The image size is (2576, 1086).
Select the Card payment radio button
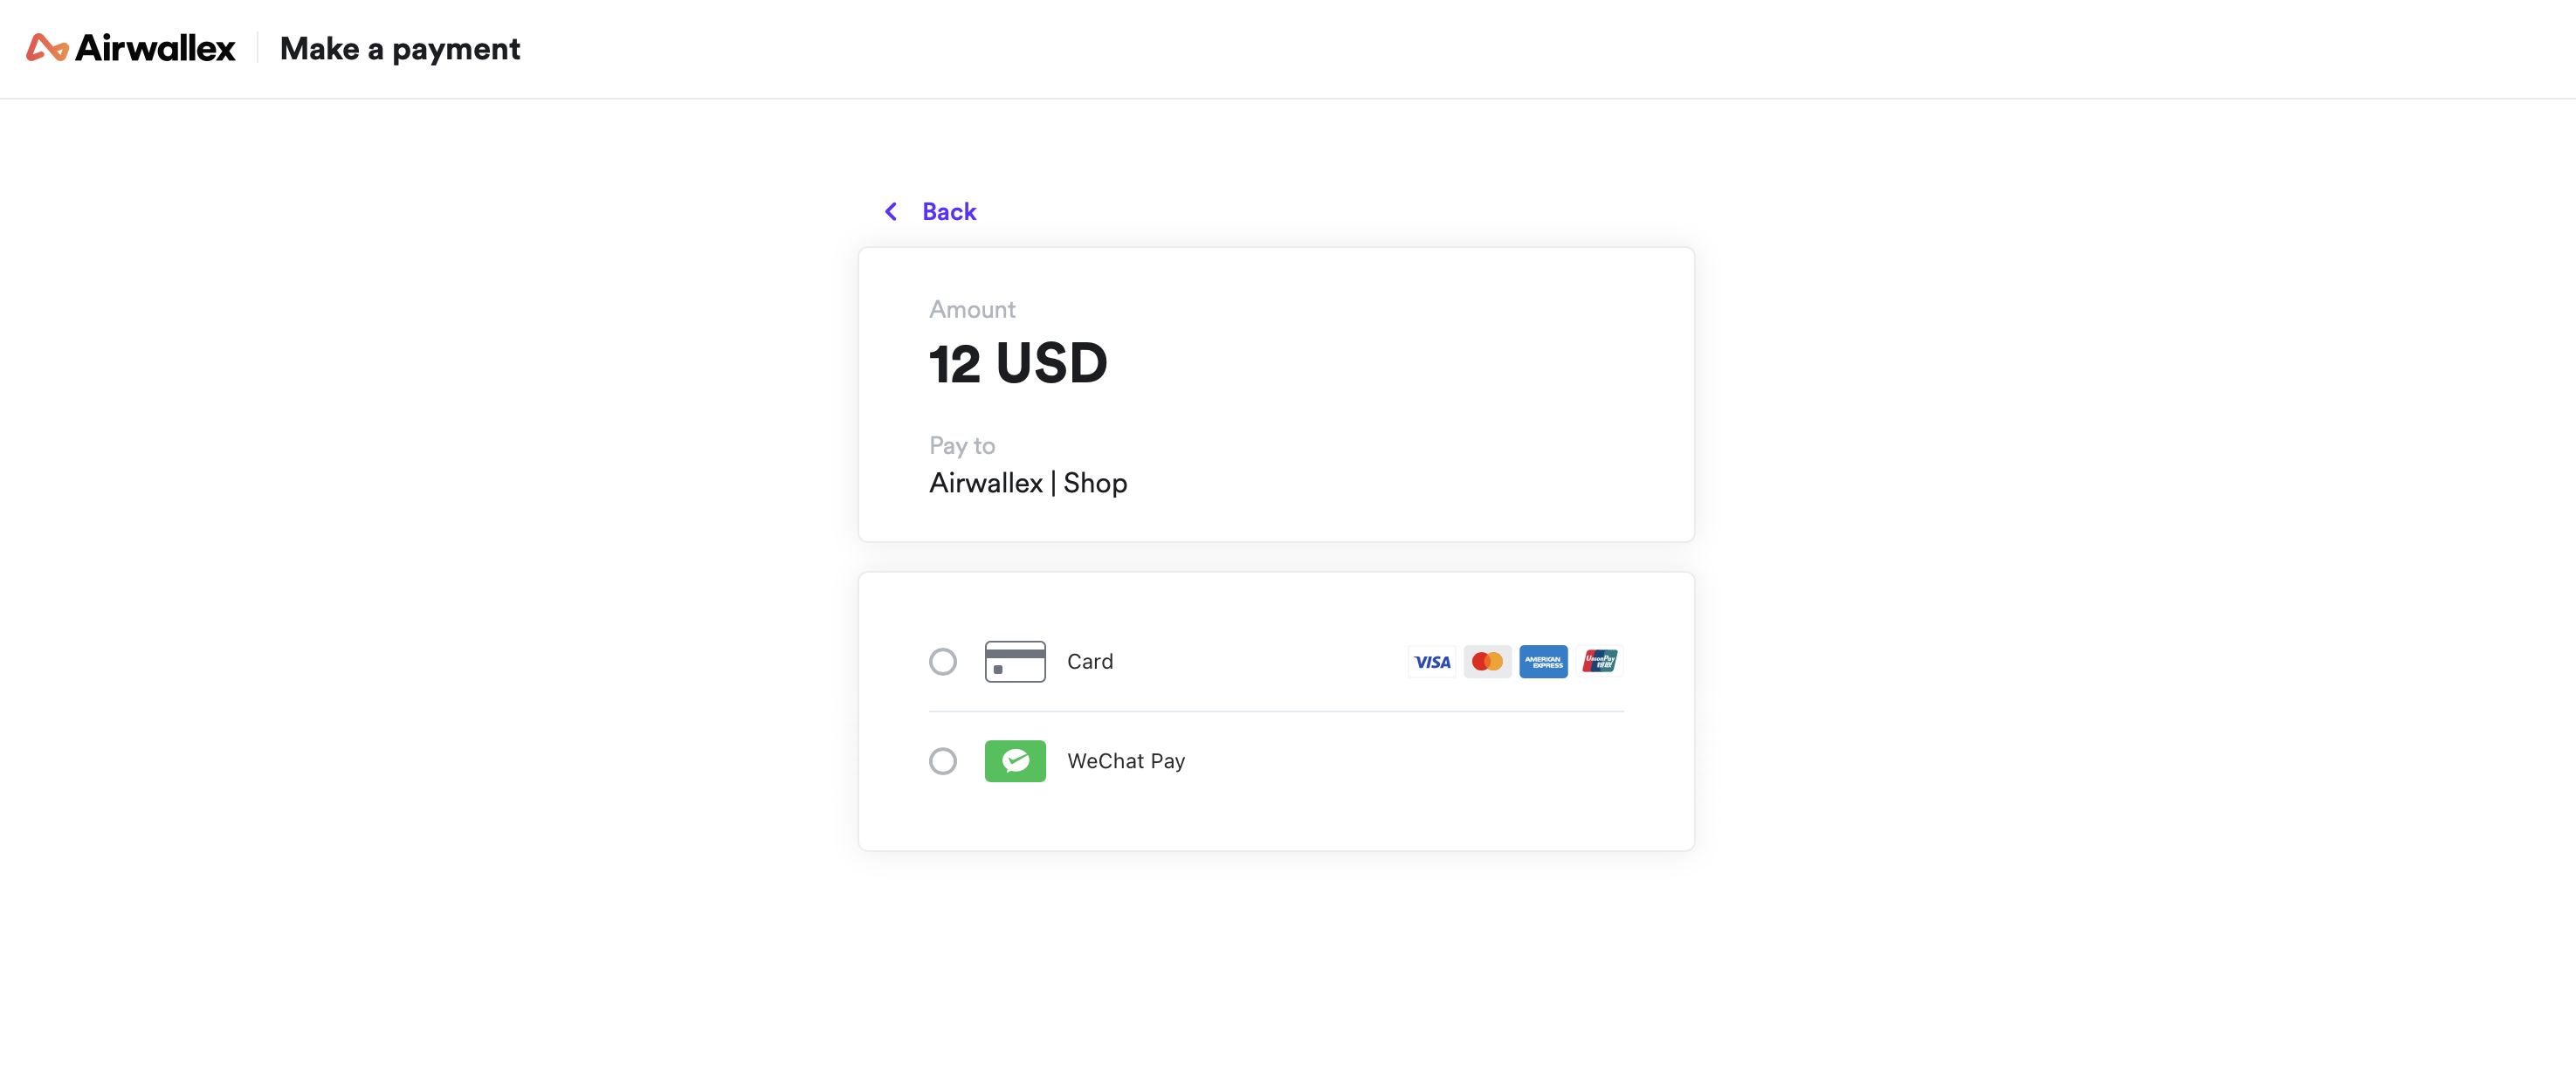[943, 661]
